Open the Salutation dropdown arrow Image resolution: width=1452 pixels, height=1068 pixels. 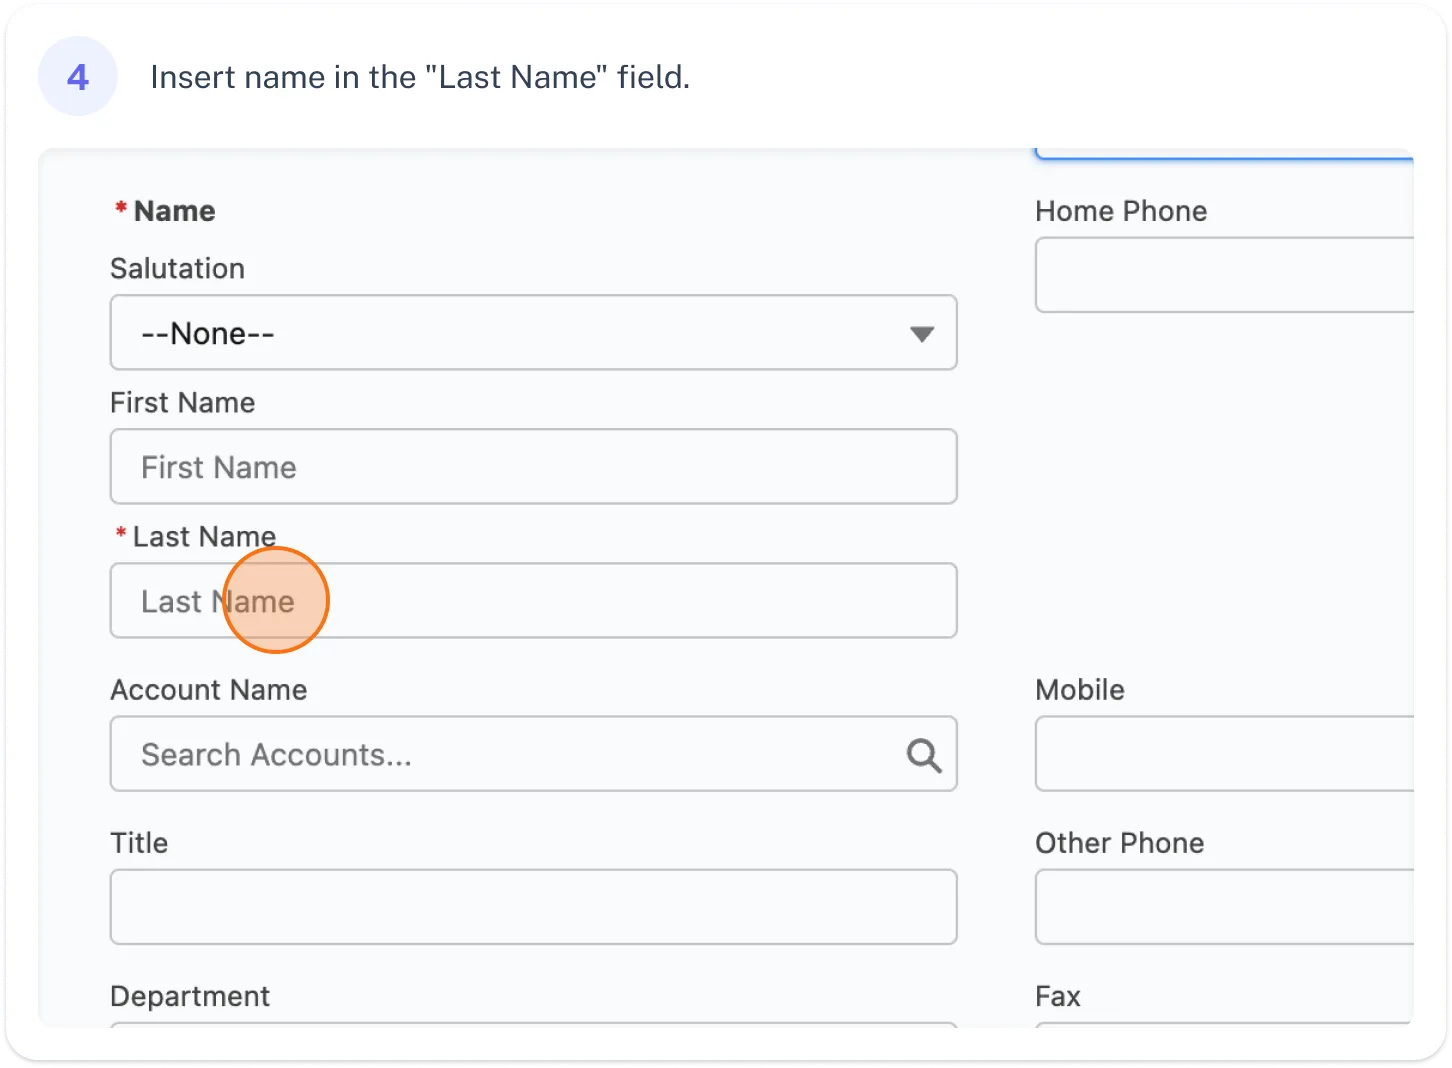pos(921,334)
